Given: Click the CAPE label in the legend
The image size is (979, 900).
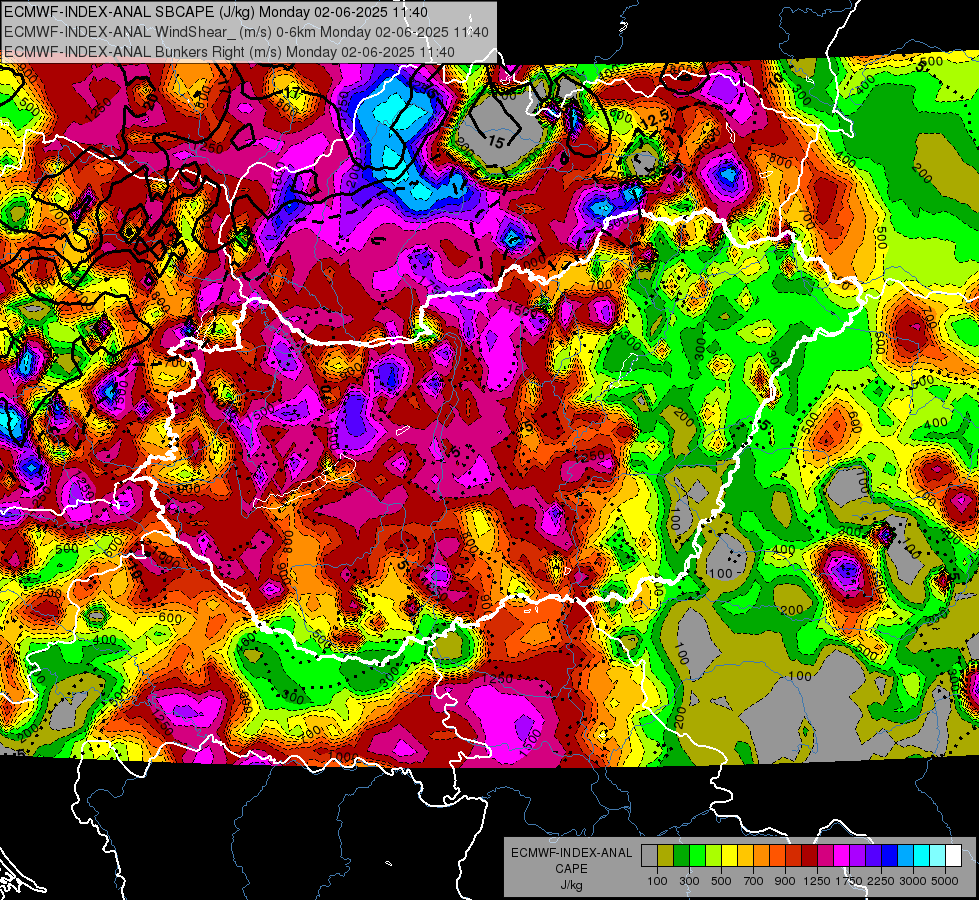Looking at the screenshot, I should pyautogui.click(x=572, y=868).
